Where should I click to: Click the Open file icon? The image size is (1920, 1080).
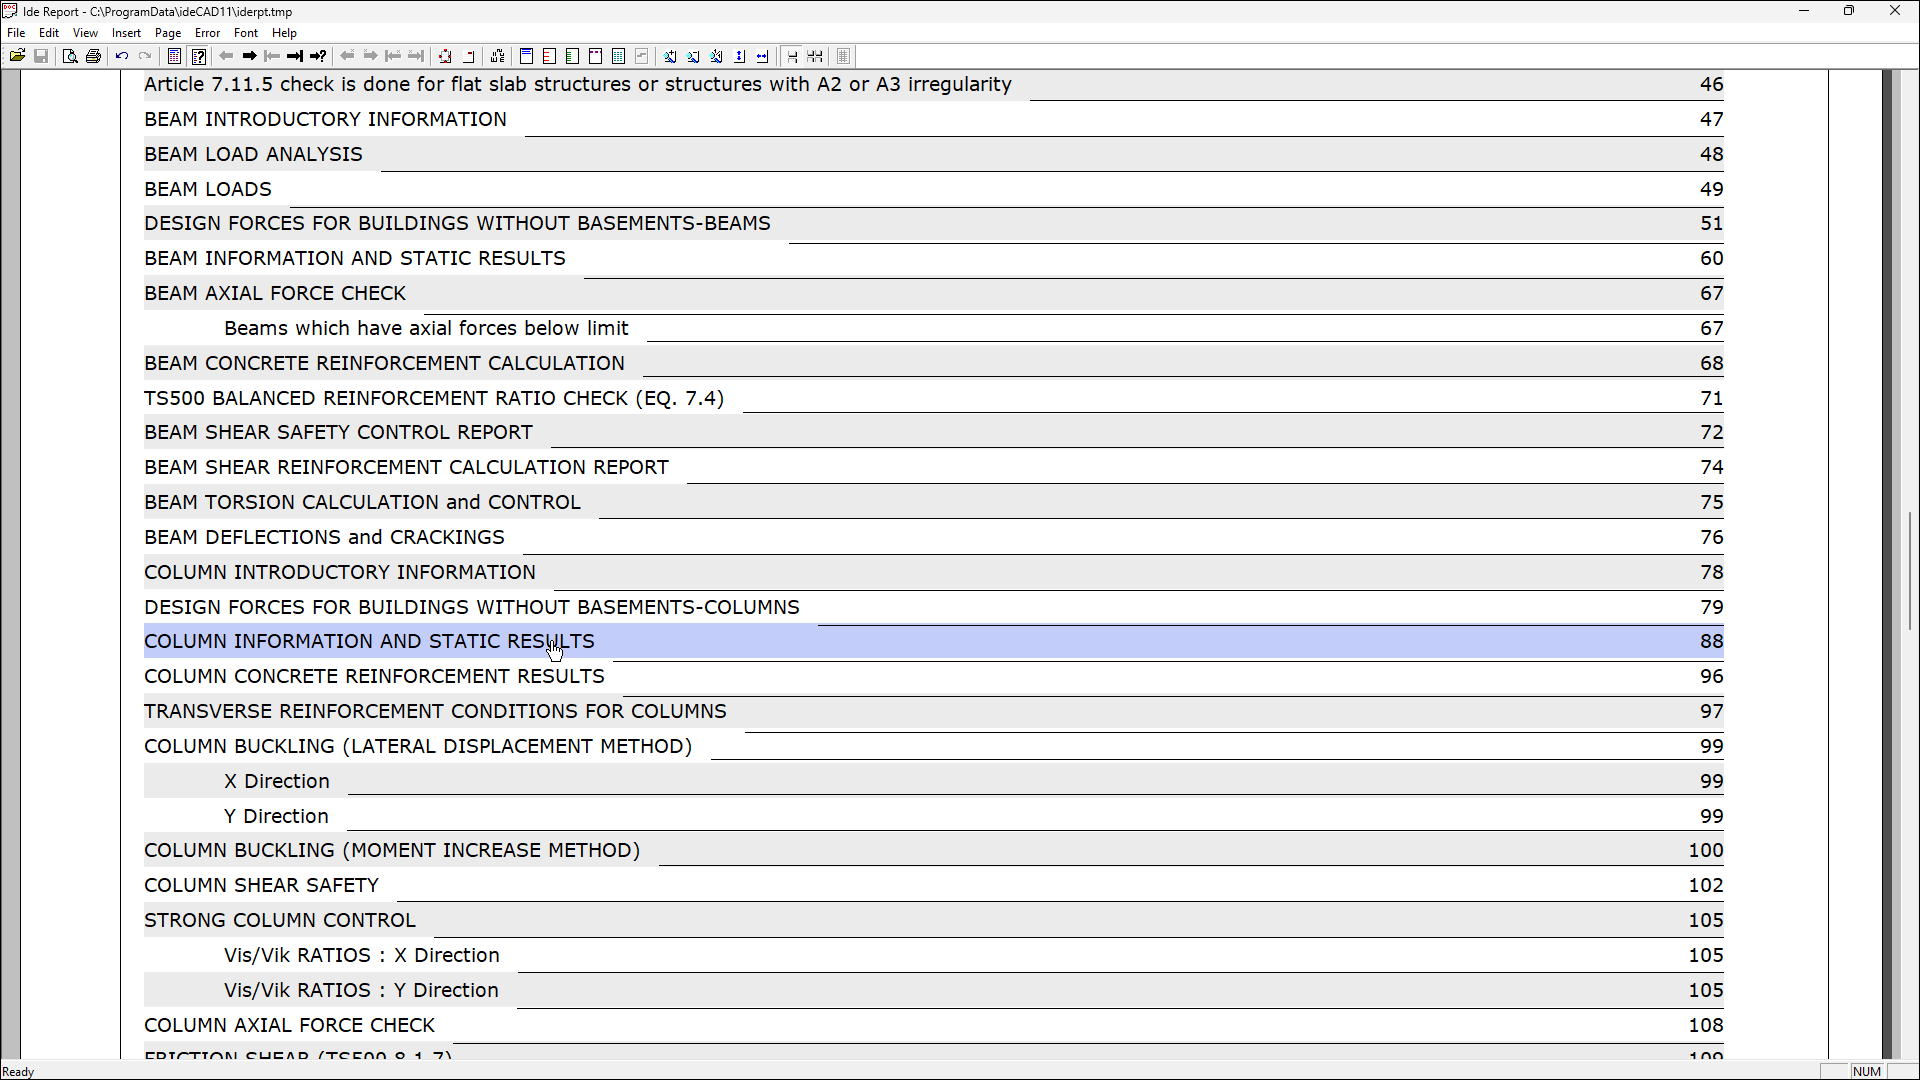point(17,56)
